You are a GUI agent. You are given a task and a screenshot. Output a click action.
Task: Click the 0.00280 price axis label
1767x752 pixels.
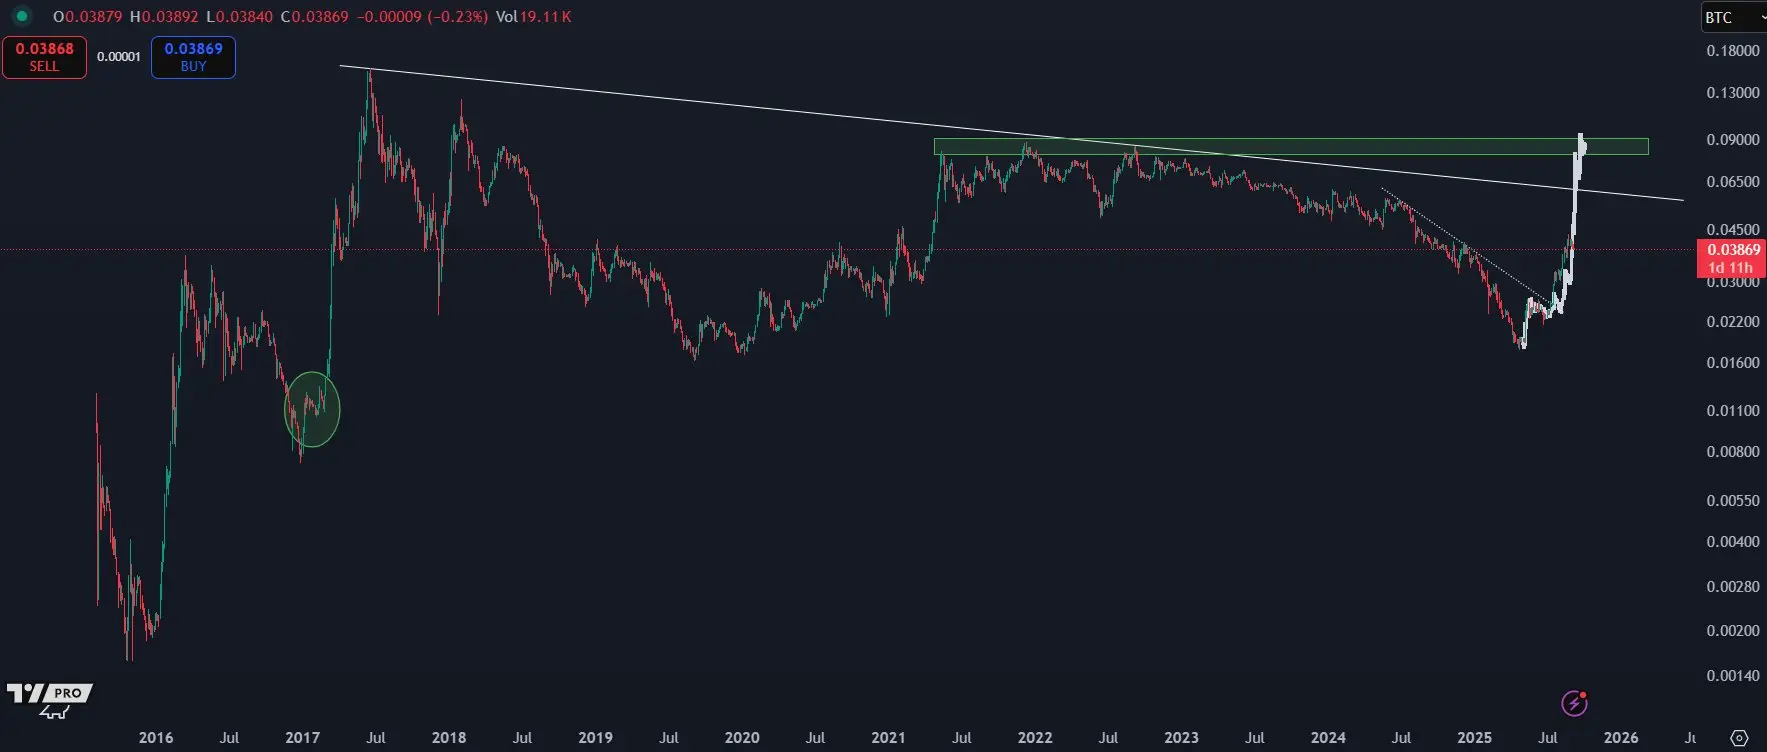click(1733, 587)
